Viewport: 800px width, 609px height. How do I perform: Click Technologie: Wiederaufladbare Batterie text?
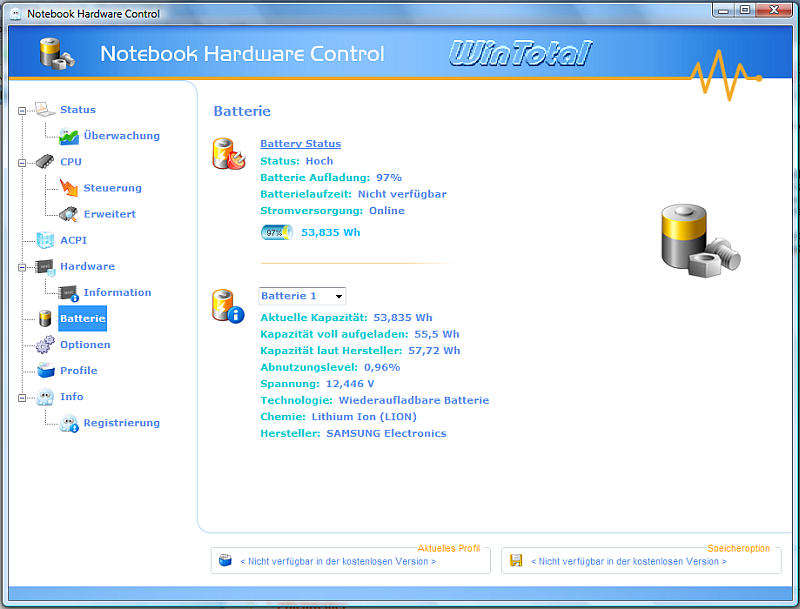tap(374, 400)
